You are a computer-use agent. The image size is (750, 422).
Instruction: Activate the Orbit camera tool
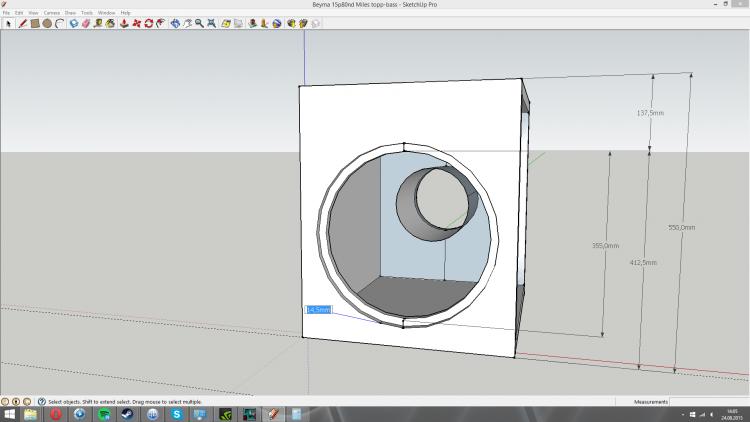pyautogui.click(x=176, y=23)
